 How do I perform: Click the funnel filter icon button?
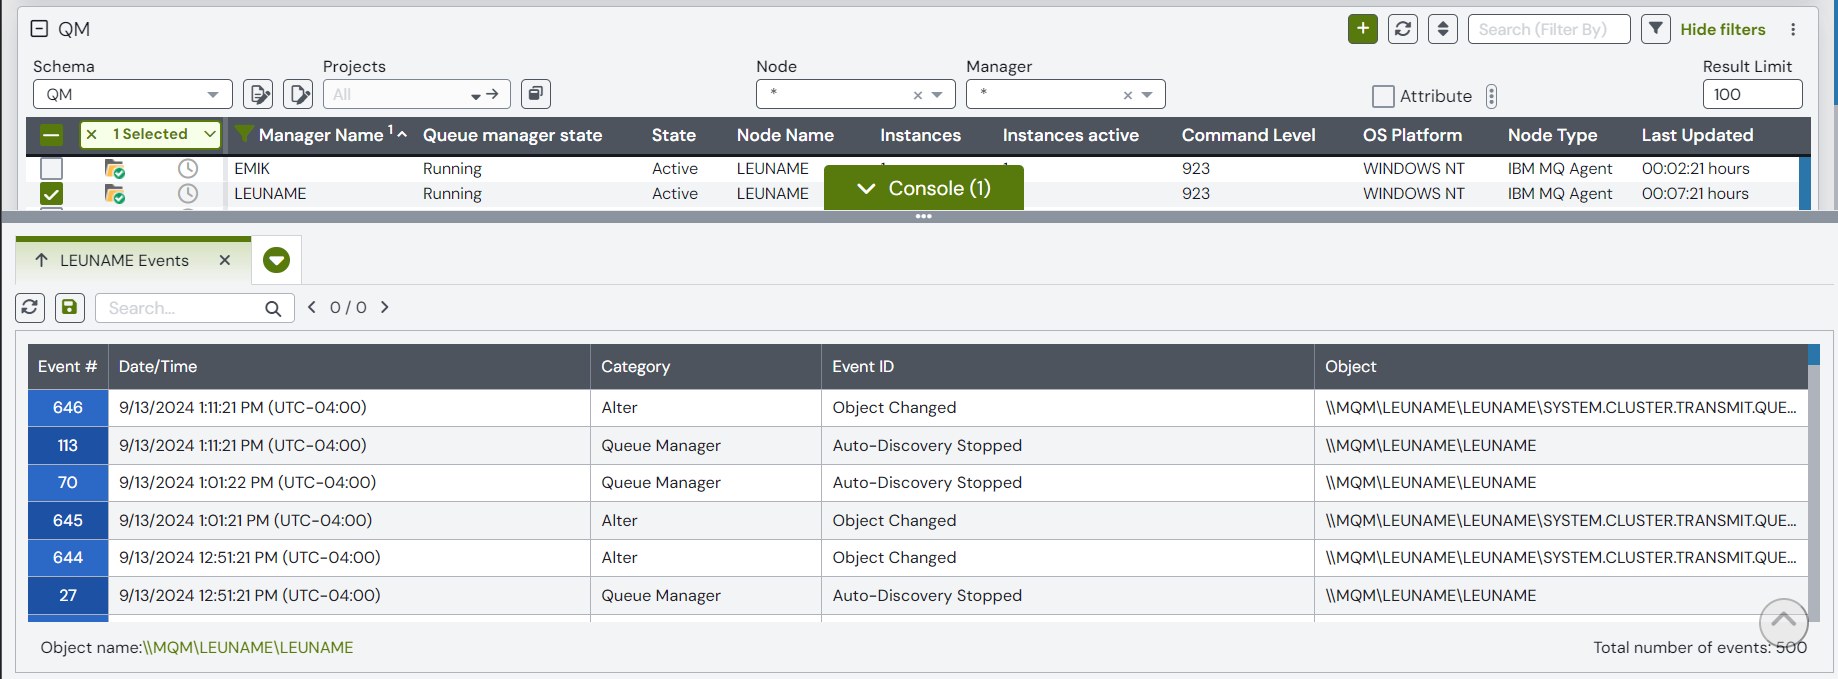[1656, 29]
